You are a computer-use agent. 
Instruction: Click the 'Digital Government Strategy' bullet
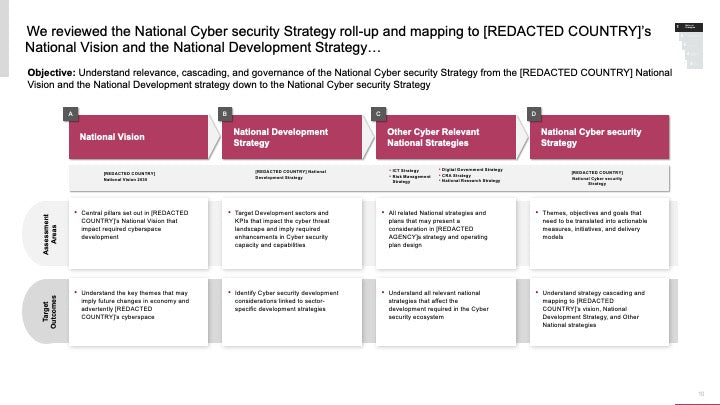tap(471, 169)
